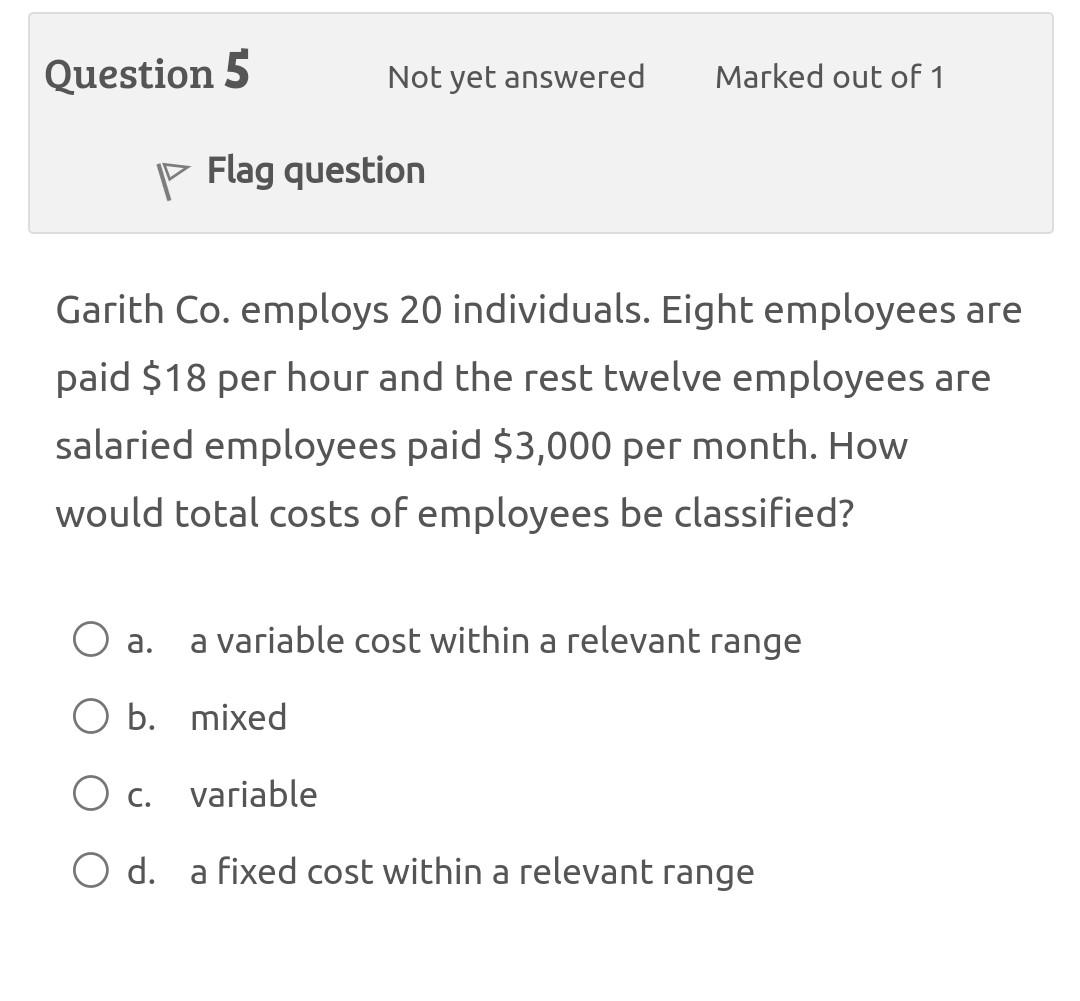Click the Not yet answered status label
The width and height of the screenshot is (1080, 1001).
tap(515, 76)
